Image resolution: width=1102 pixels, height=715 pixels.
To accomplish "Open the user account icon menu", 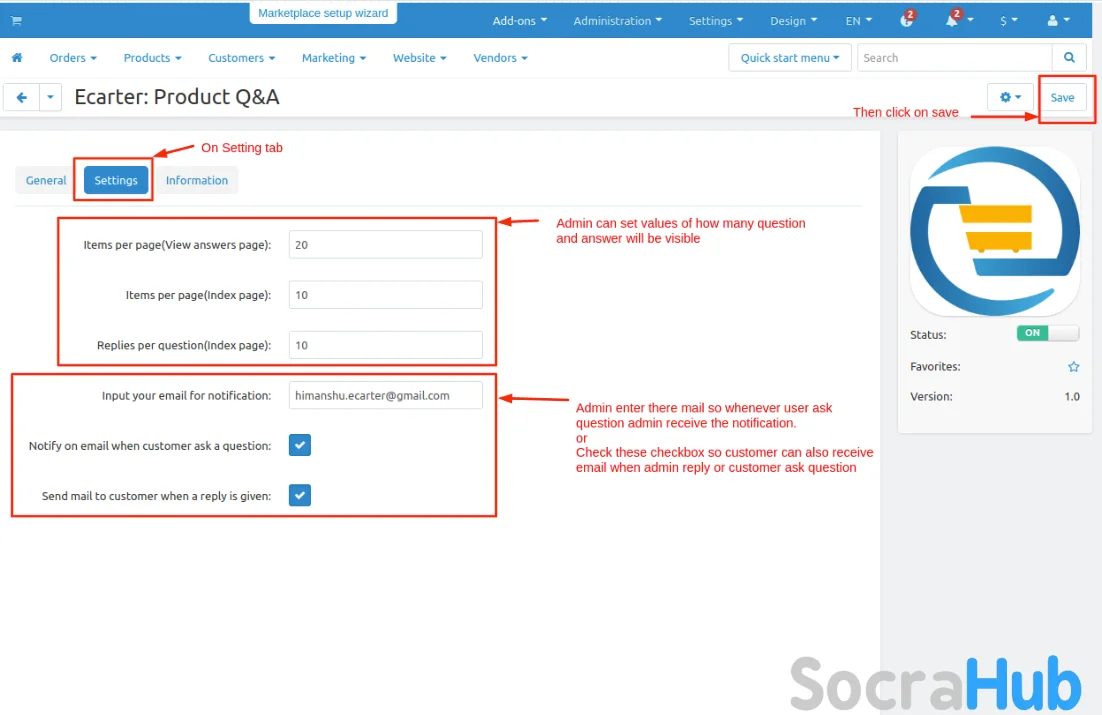I will (x=1058, y=20).
